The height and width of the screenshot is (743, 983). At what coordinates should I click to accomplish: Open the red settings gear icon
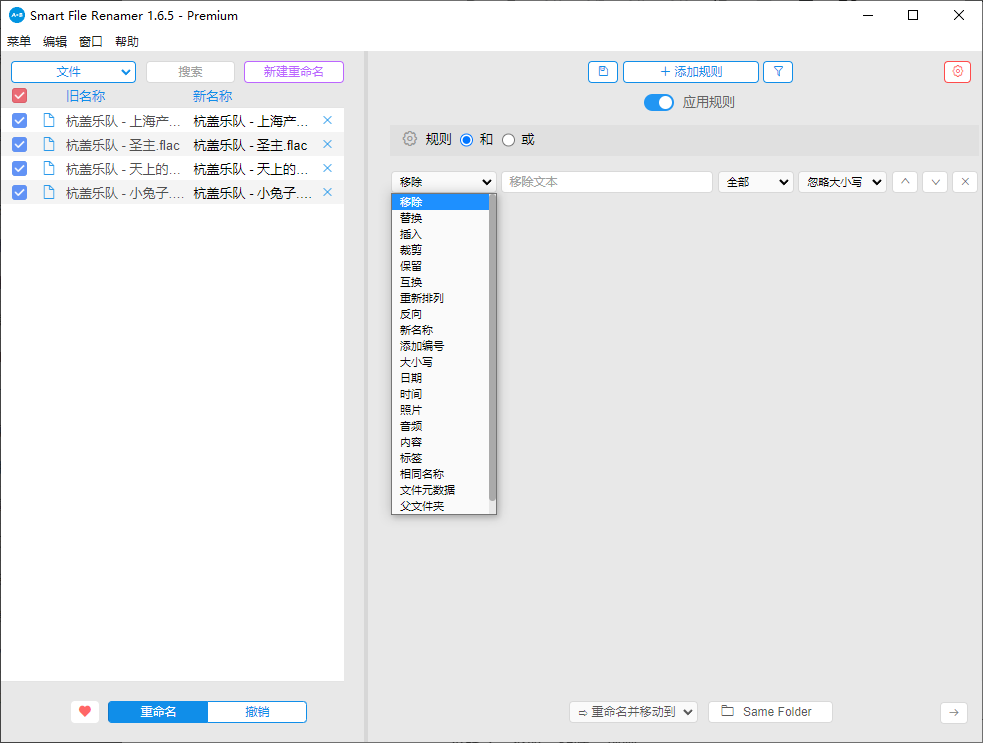957,72
